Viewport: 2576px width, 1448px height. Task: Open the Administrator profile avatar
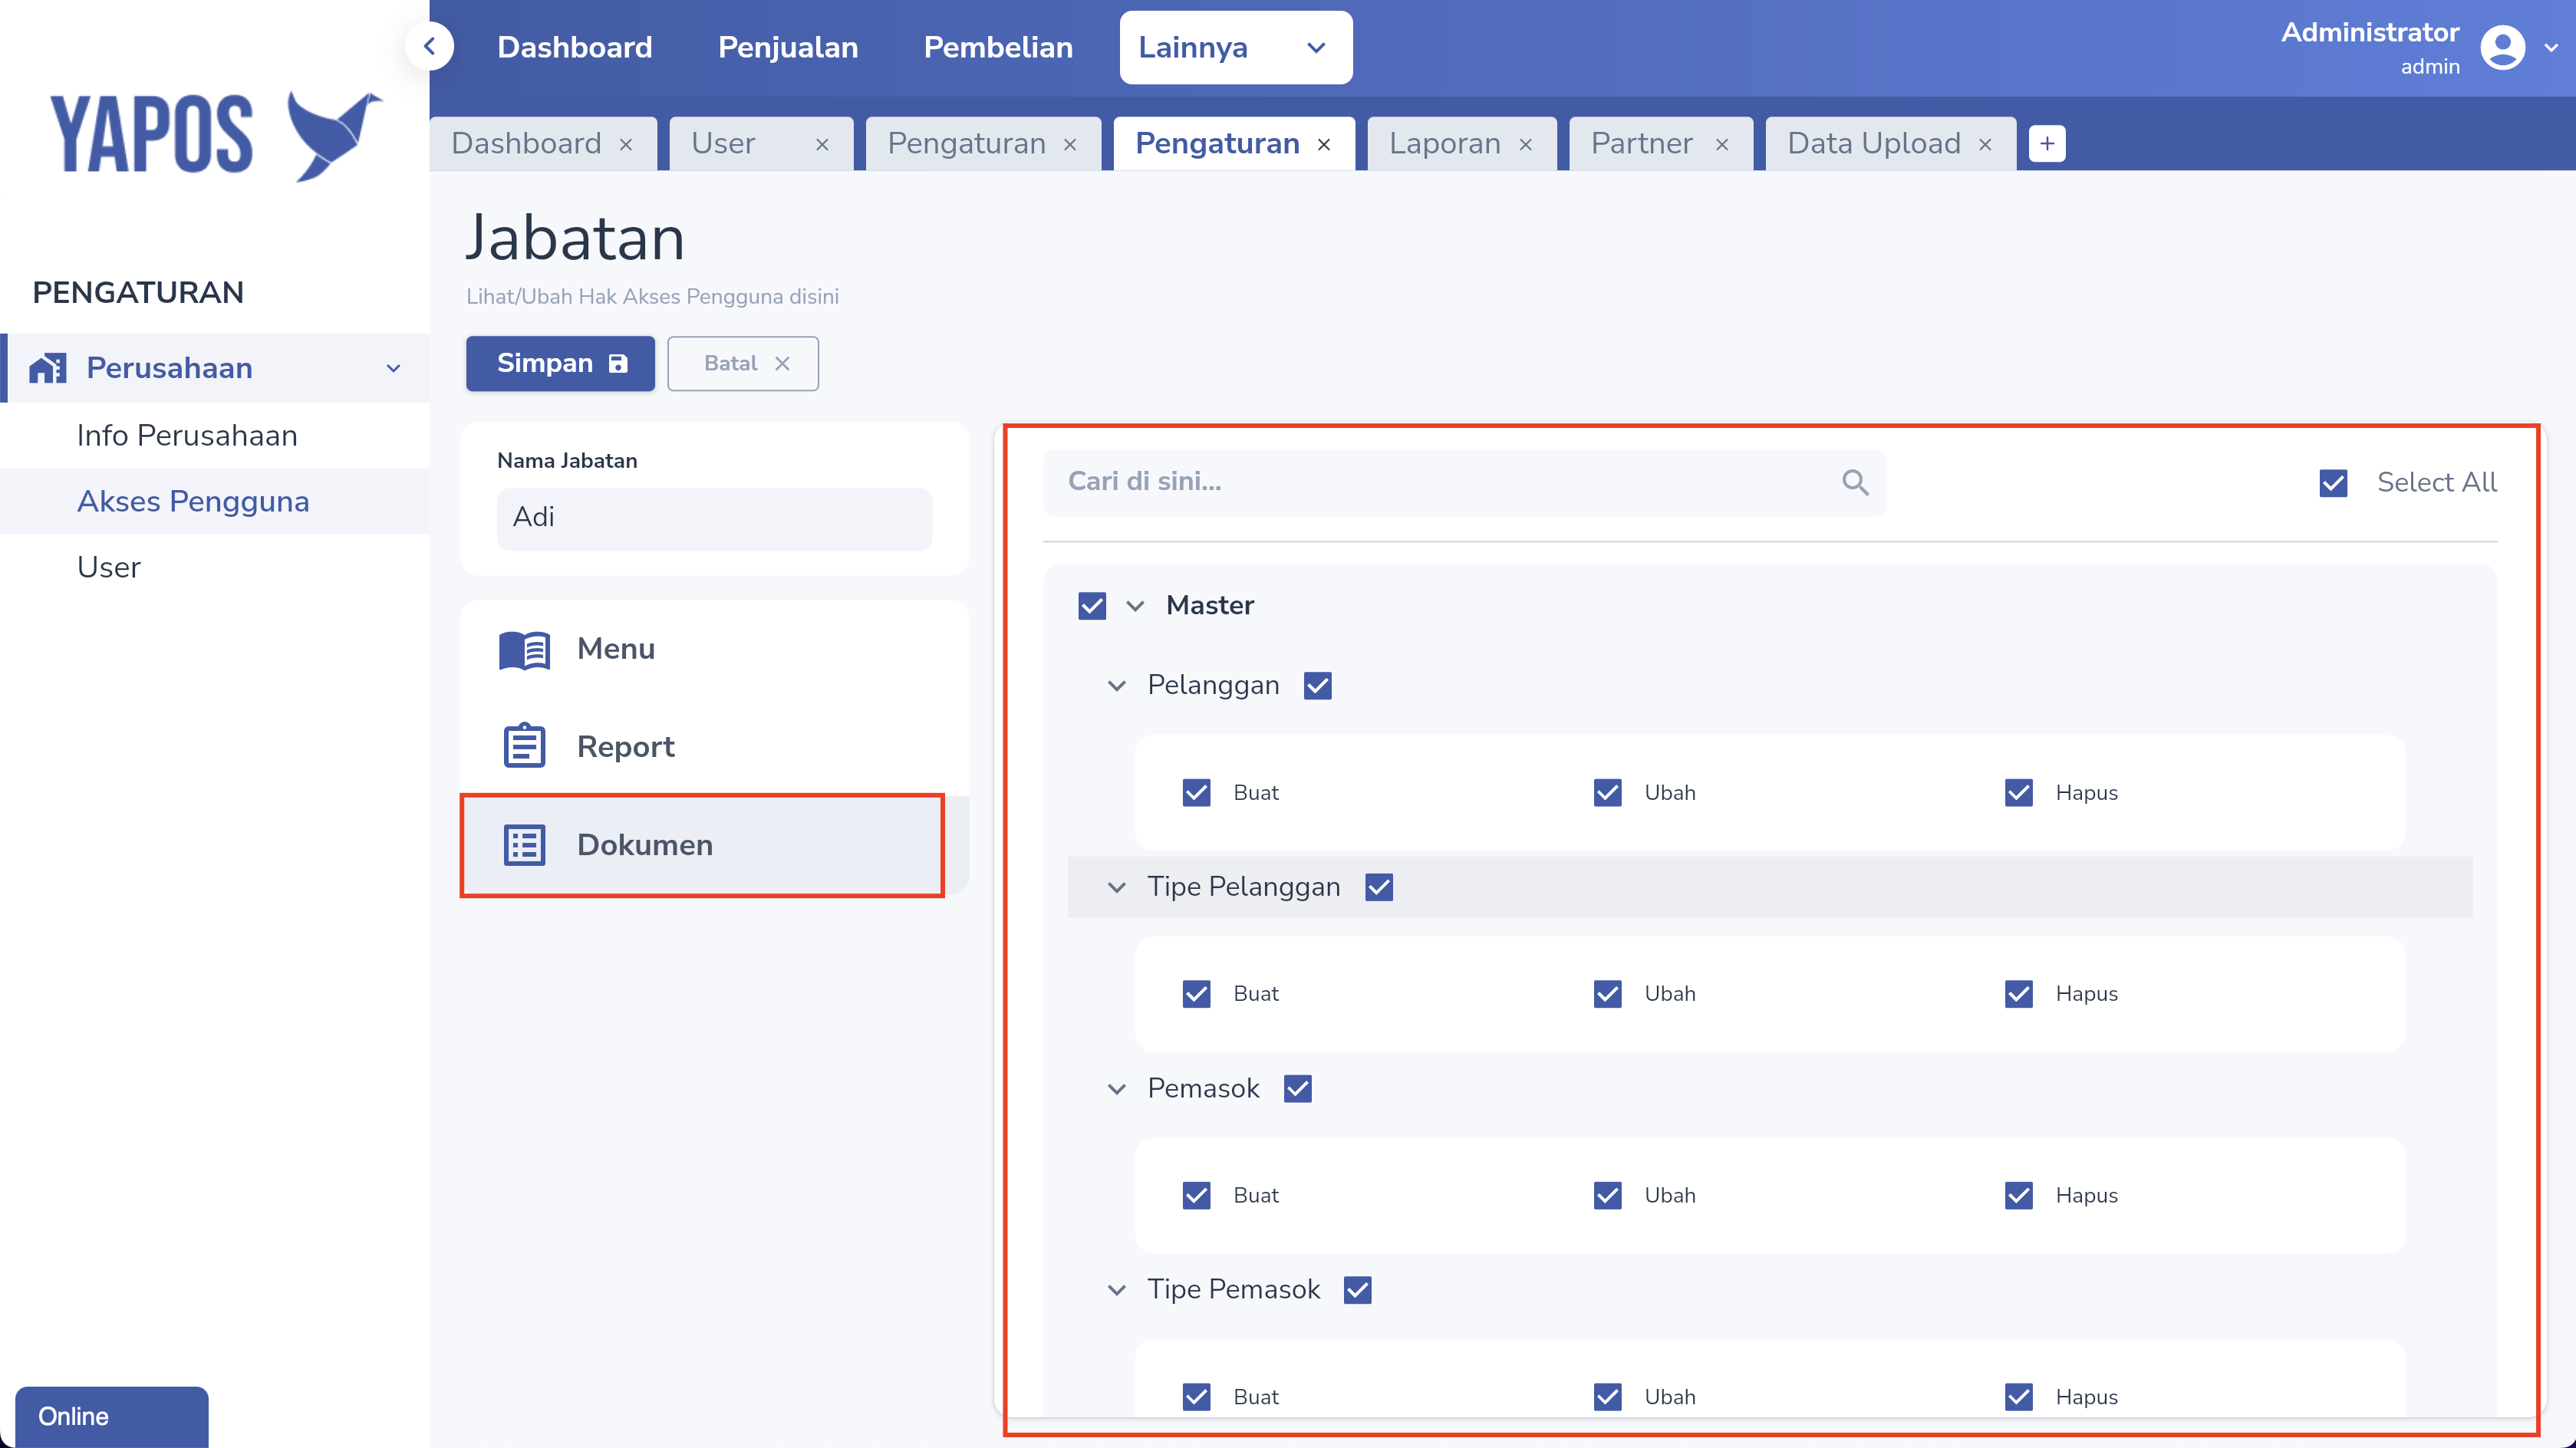coord(2502,48)
